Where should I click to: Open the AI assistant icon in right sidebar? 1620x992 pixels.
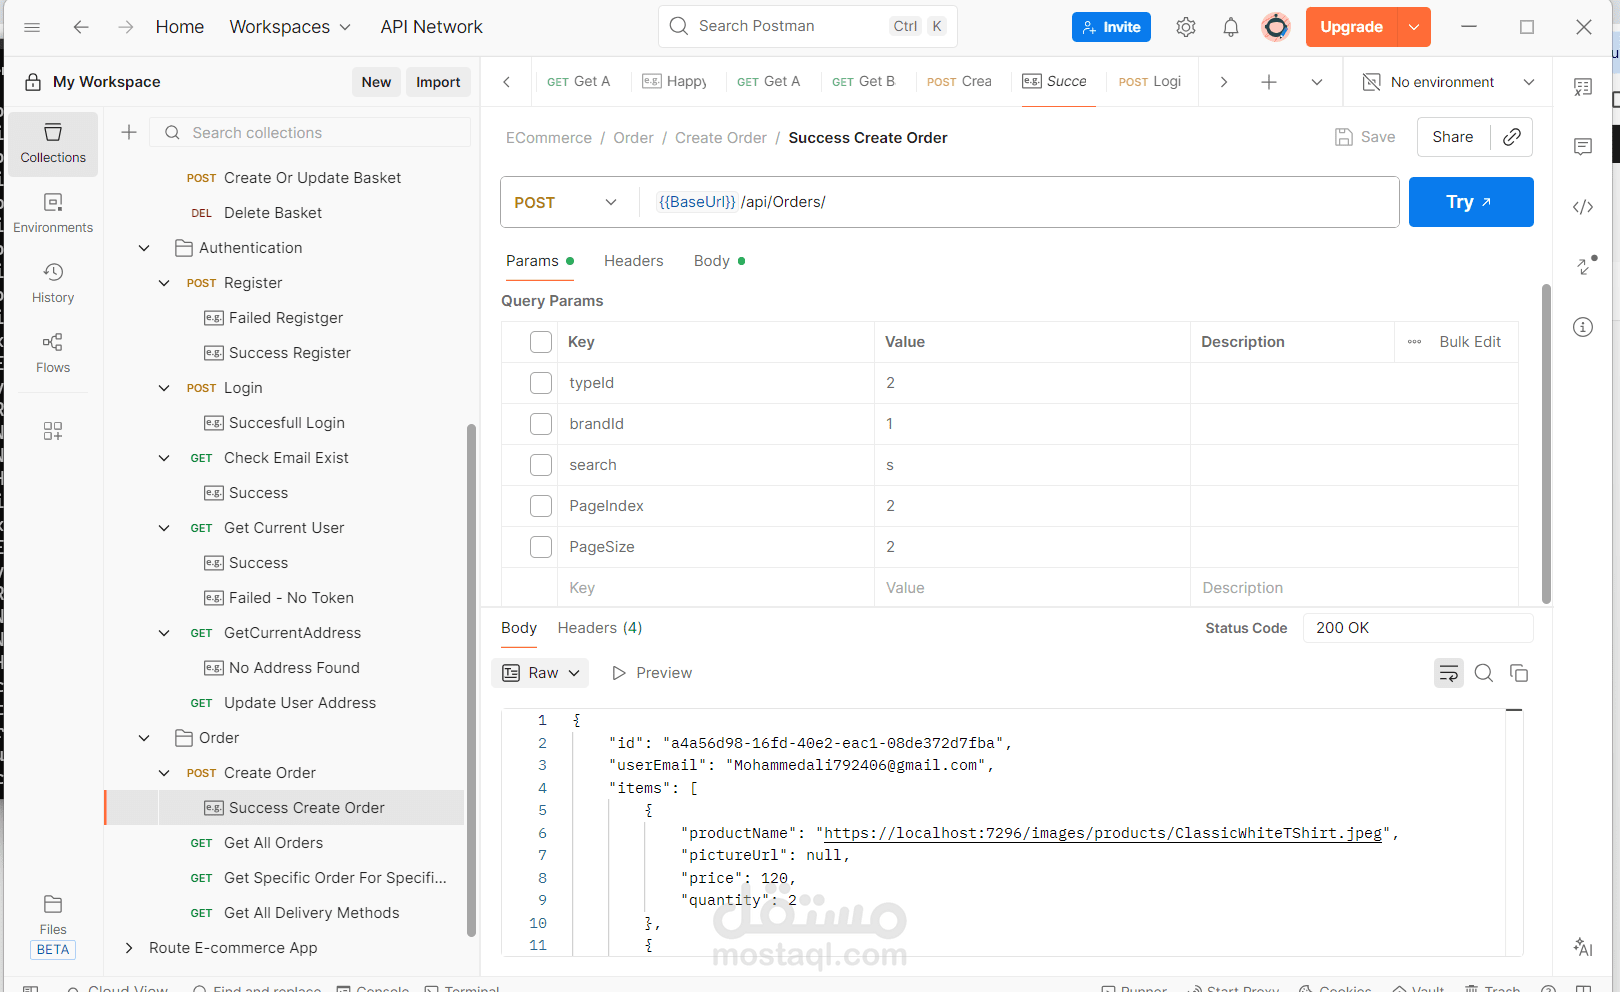(x=1583, y=947)
